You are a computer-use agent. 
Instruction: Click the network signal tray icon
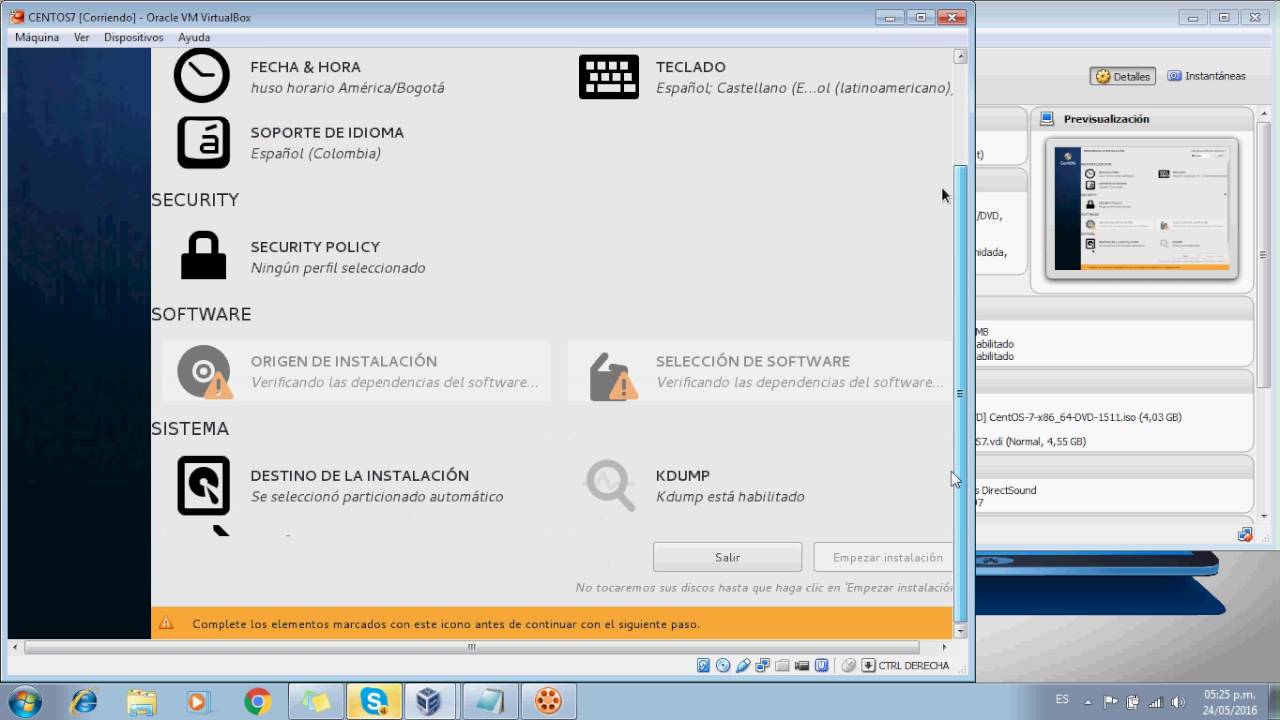click(x=1155, y=702)
